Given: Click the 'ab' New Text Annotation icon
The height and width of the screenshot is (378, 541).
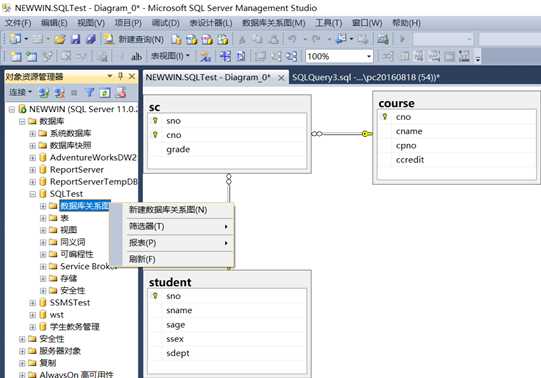Looking at the screenshot, I should click(136, 56).
